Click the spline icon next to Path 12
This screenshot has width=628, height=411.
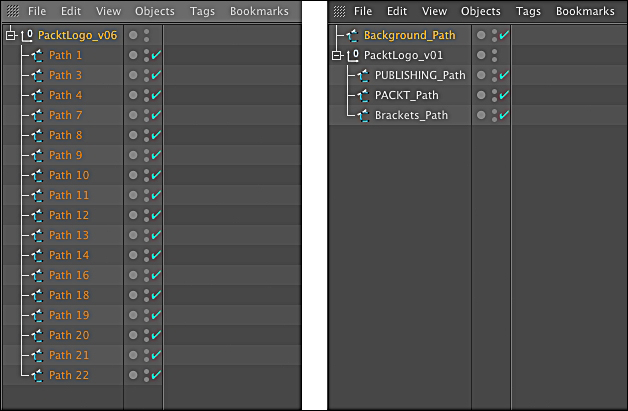pyautogui.click(x=37, y=216)
